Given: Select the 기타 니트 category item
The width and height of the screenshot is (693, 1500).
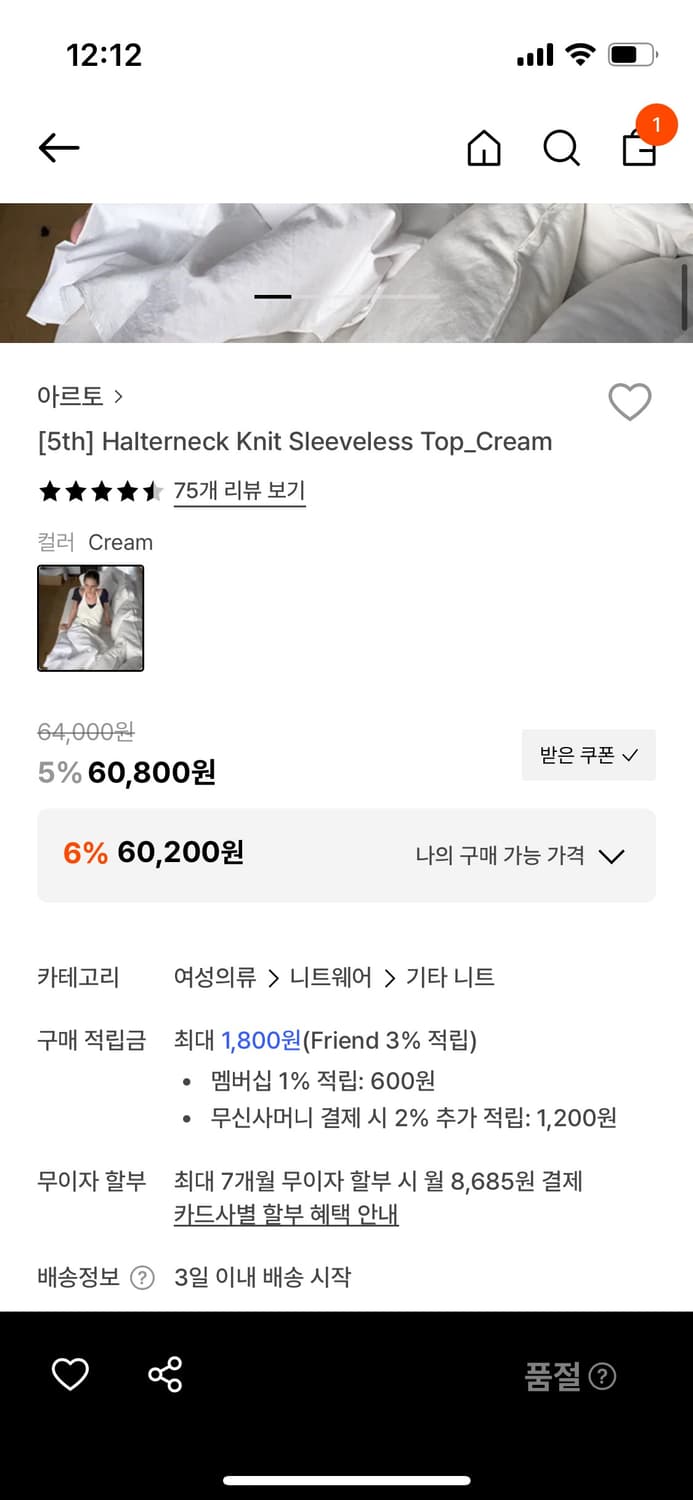Looking at the screenshot, I should (454, 977).
